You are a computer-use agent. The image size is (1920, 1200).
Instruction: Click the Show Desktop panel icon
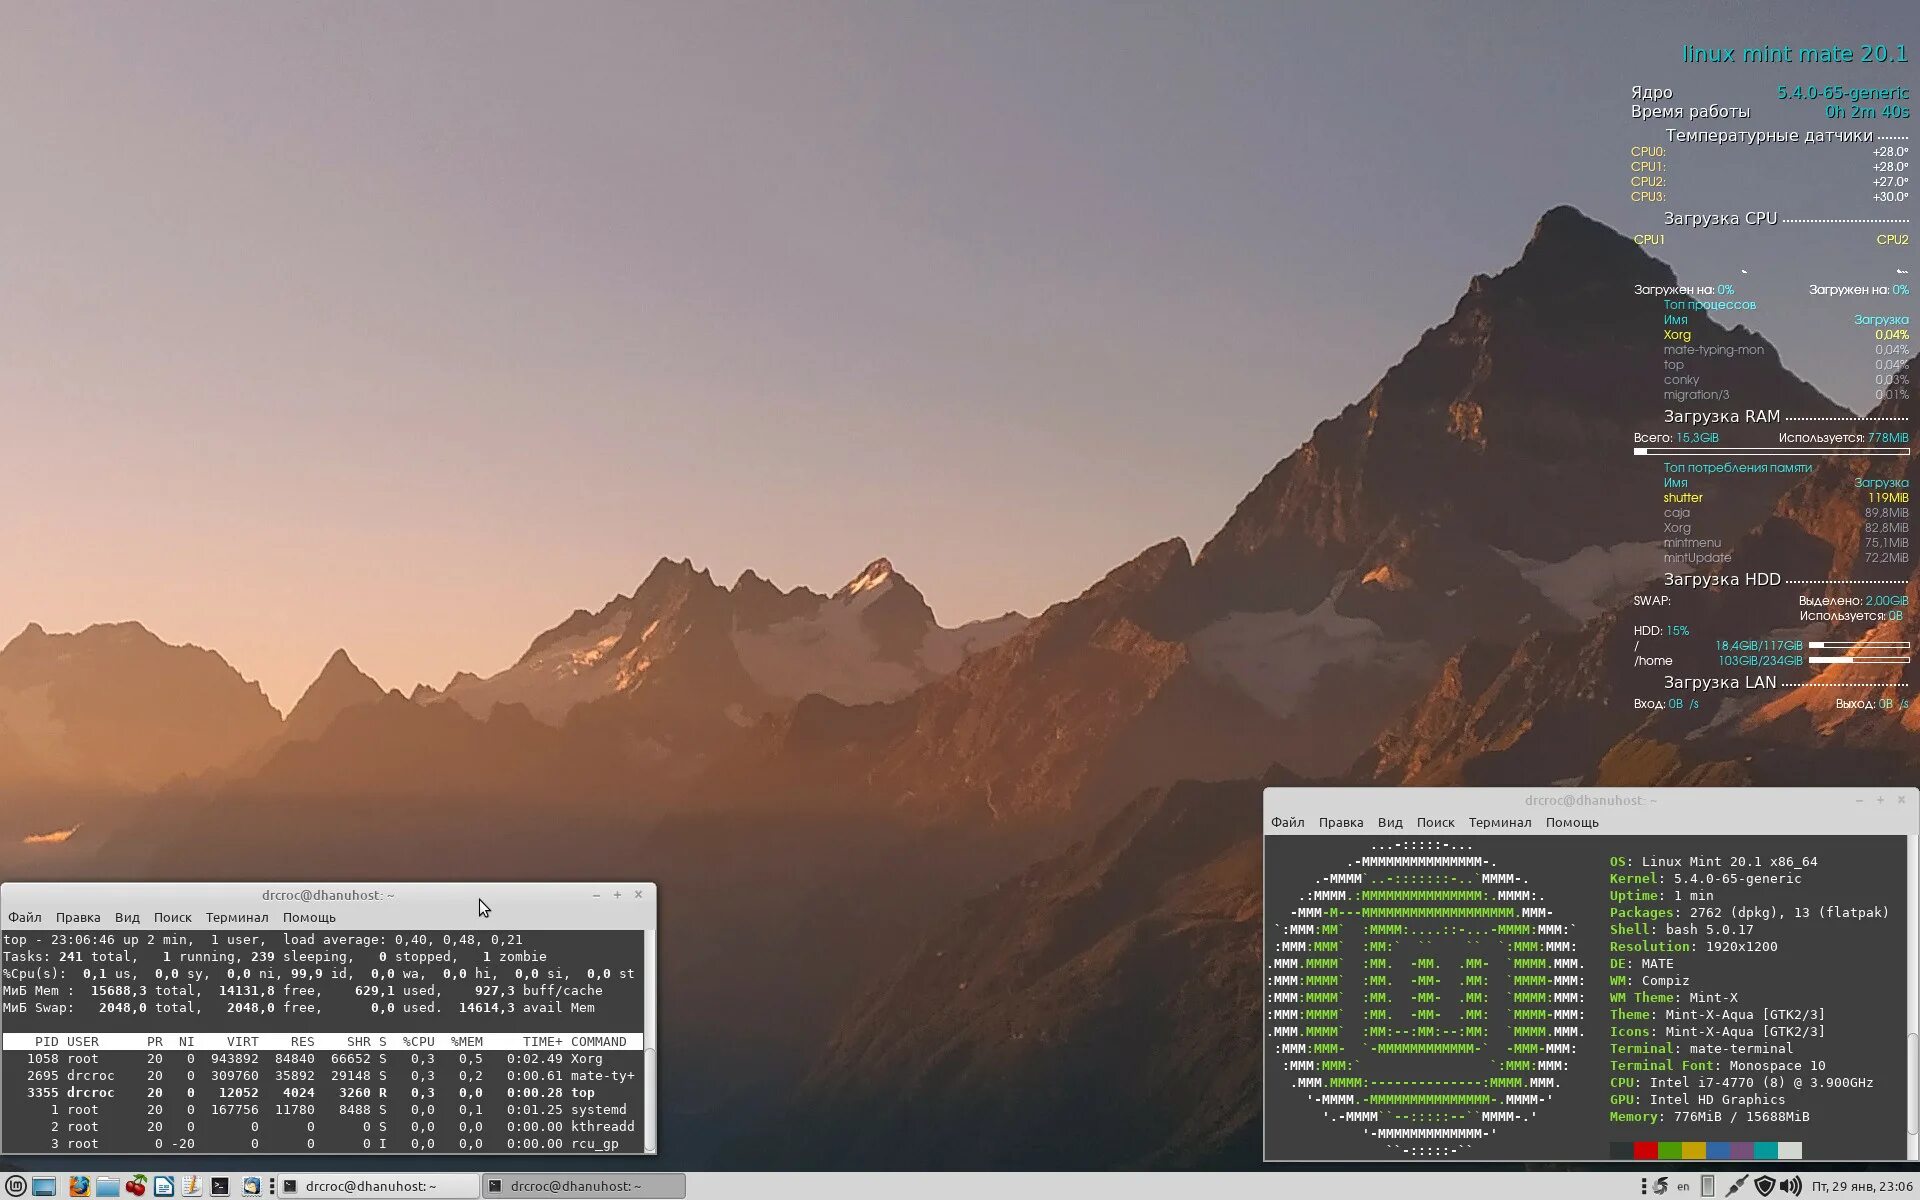point(44,1186)
